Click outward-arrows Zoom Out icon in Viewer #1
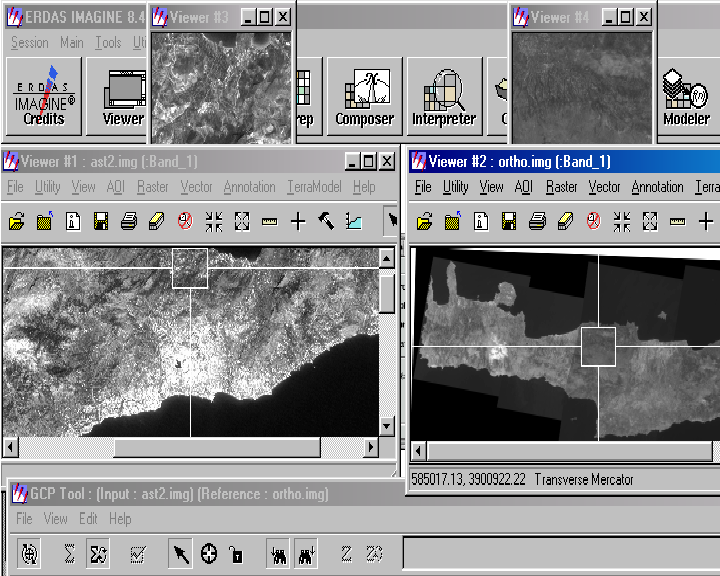720x576 pixels. point(242,222)
